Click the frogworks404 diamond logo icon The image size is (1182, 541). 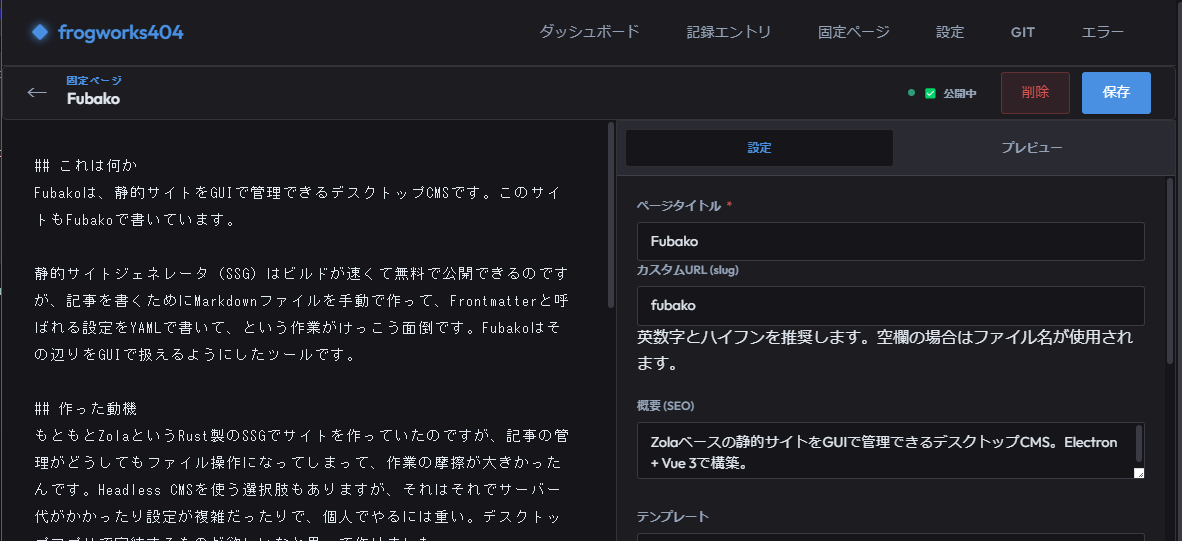click(40, 32)
